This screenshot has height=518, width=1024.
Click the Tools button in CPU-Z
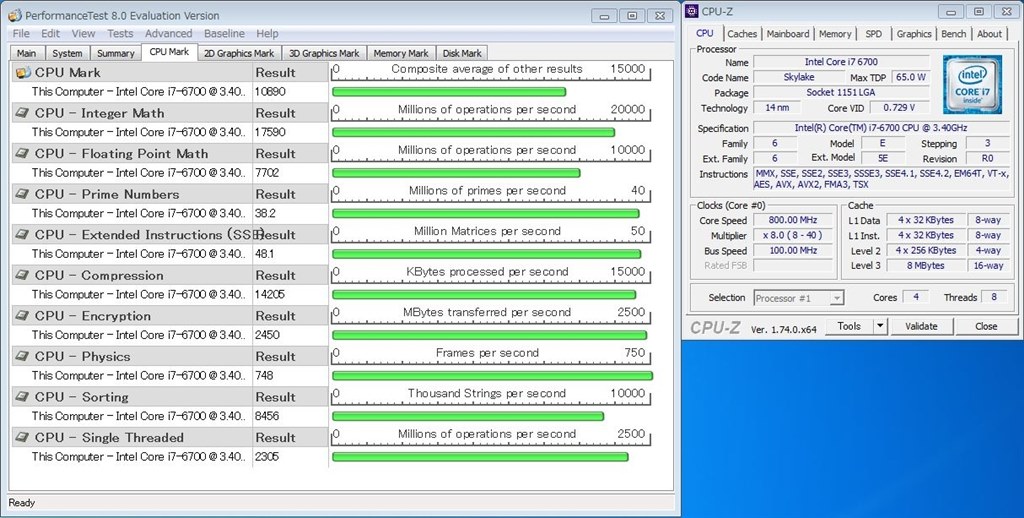[849, 326]
